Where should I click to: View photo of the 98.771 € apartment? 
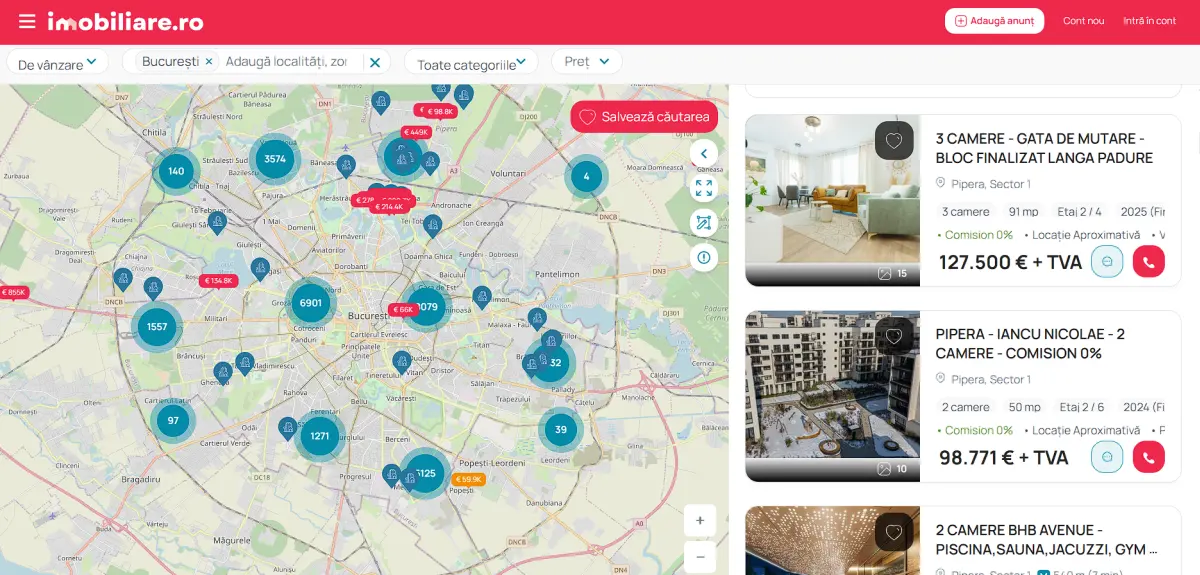click(832, 396)
